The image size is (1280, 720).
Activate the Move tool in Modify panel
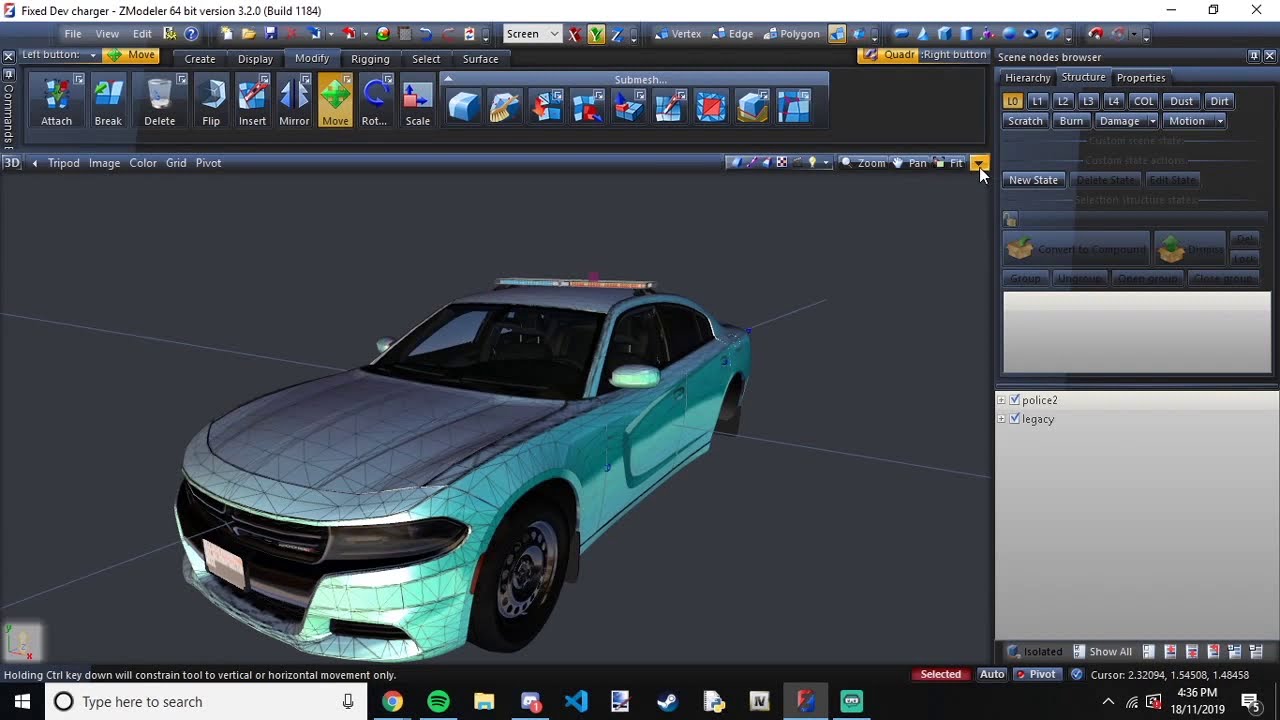pyautogui.click(x=335, y=102)
